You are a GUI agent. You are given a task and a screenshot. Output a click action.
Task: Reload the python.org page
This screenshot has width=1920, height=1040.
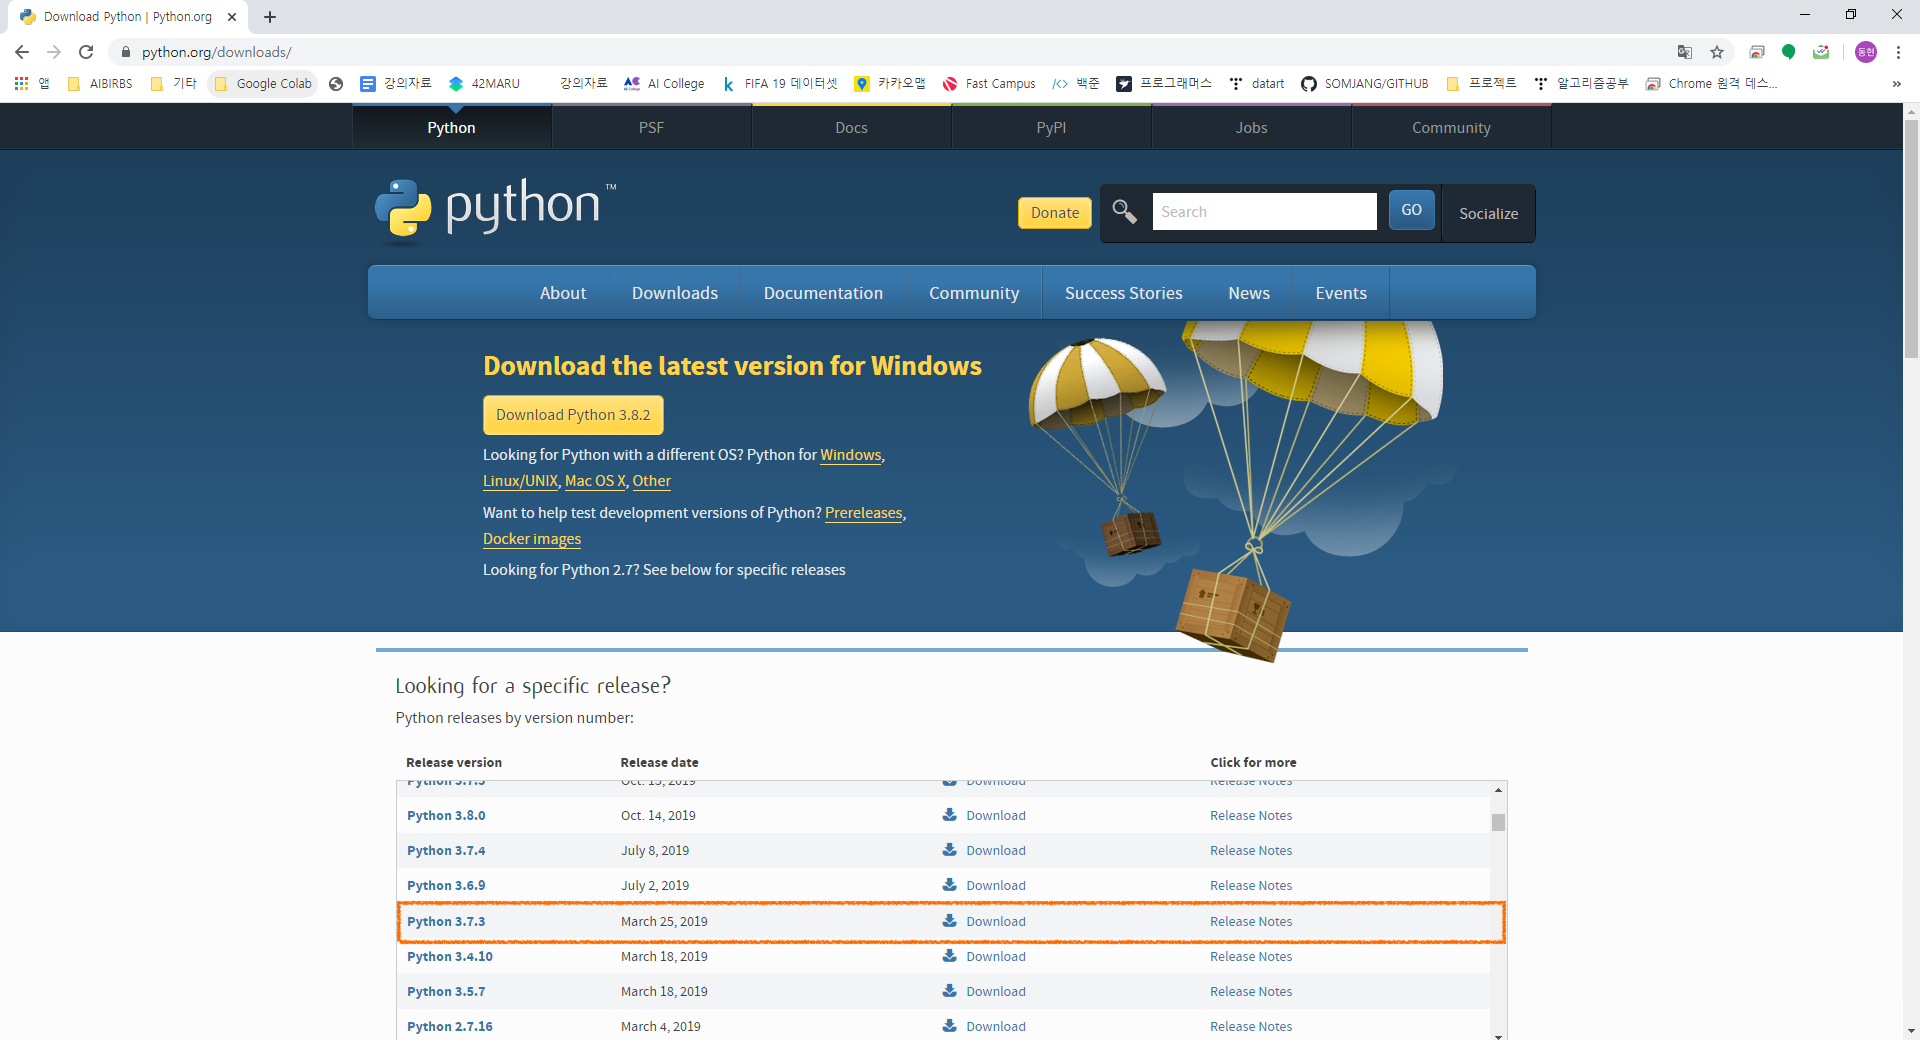86,52
